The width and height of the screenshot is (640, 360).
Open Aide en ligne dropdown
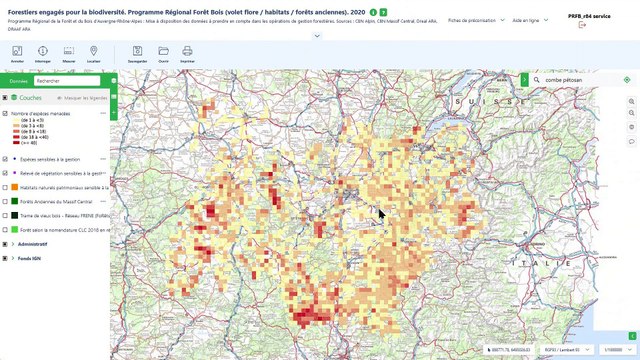[530, 20]
